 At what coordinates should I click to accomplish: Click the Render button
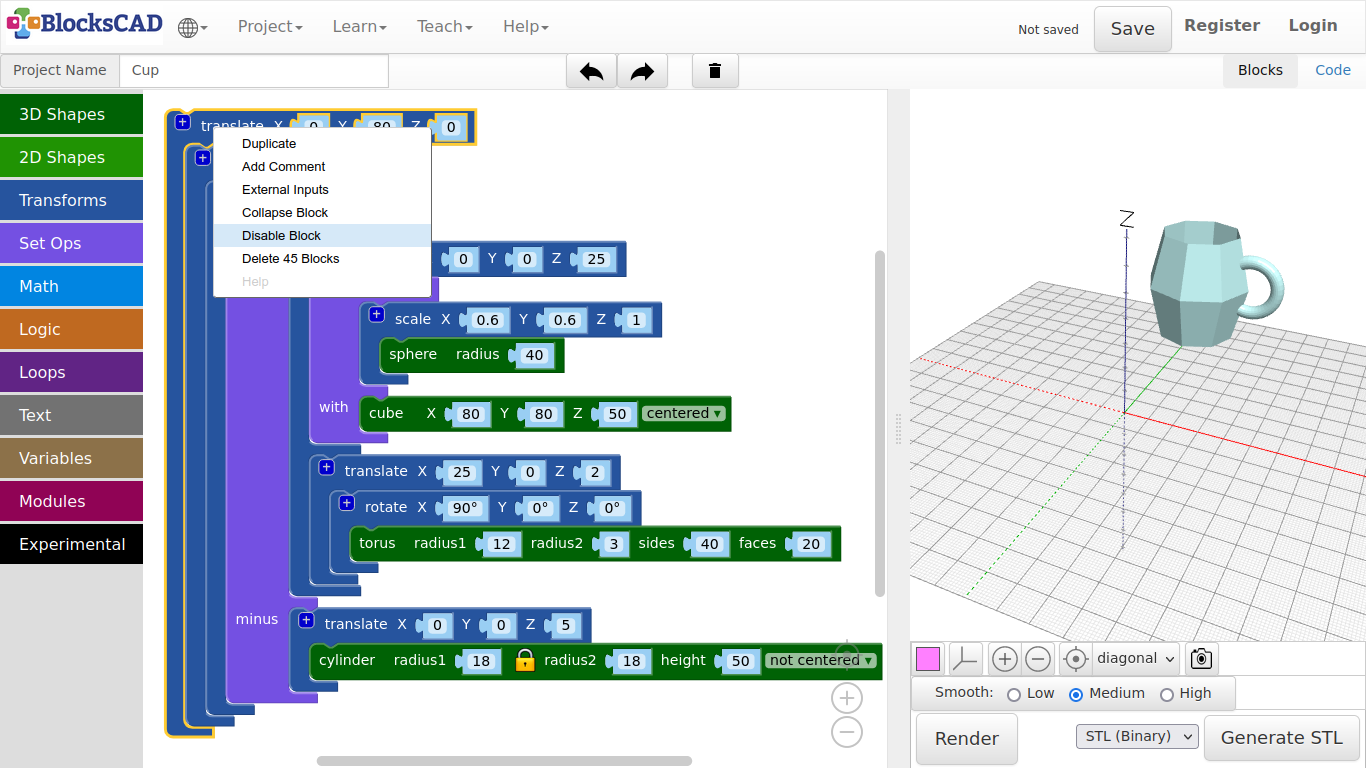(x=966, y=739)
